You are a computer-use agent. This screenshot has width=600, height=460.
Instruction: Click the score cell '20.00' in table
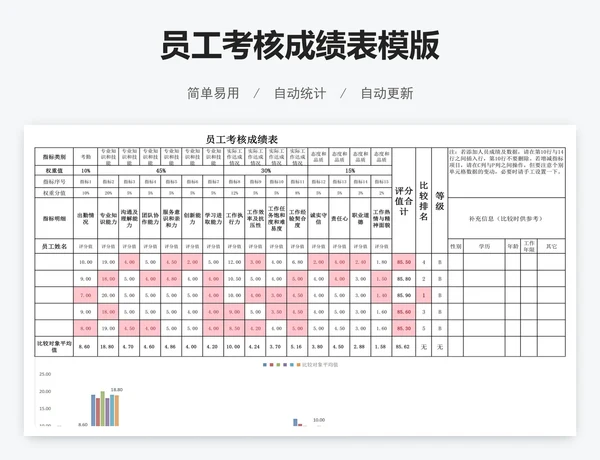[108, 295]
